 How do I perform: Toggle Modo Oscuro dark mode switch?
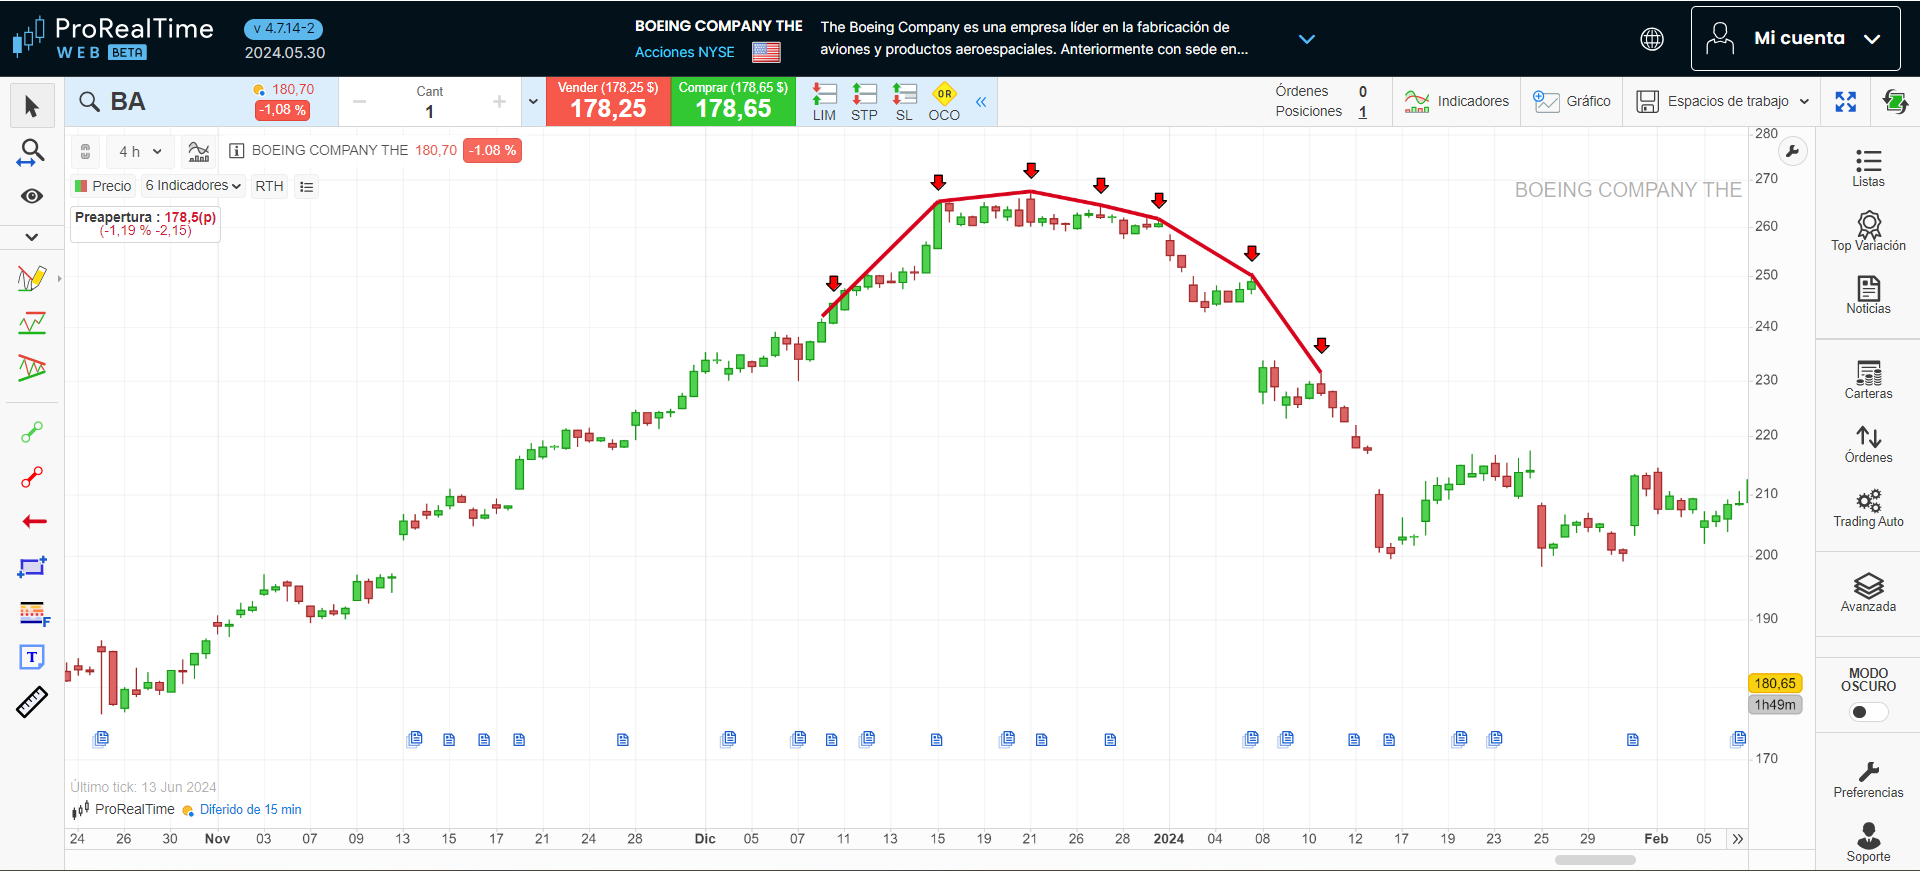[1867, 712]
